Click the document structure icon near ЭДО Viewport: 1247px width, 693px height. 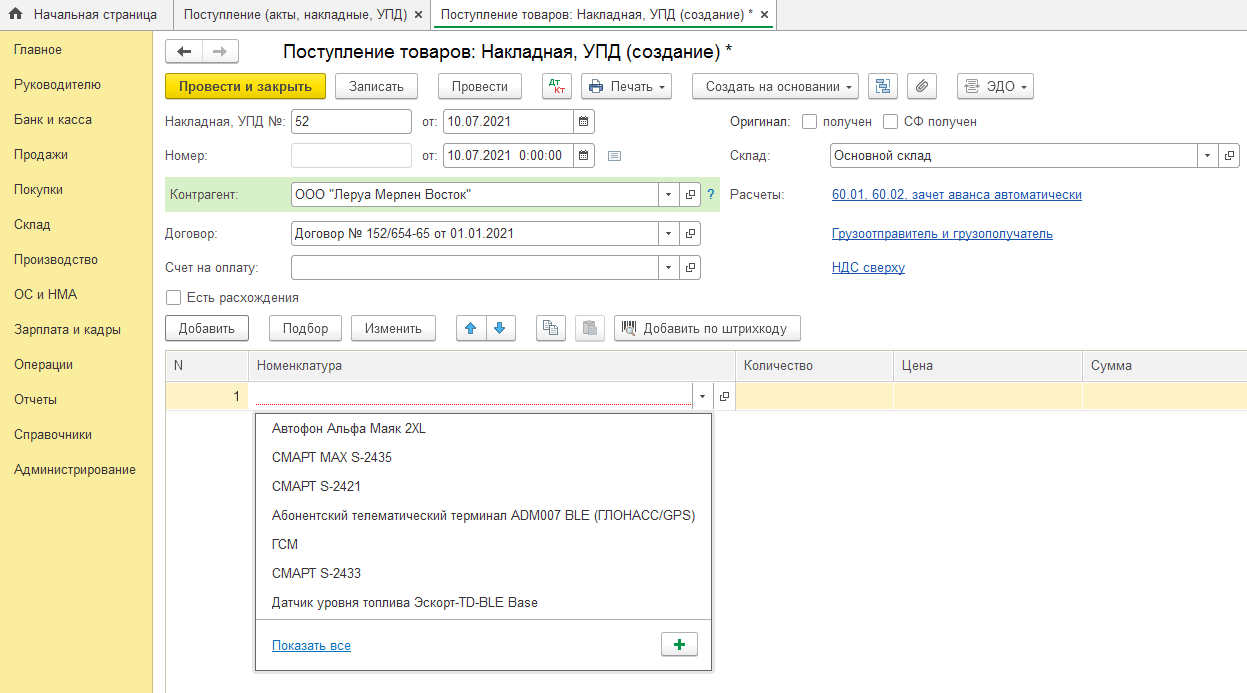coord(883,87)
